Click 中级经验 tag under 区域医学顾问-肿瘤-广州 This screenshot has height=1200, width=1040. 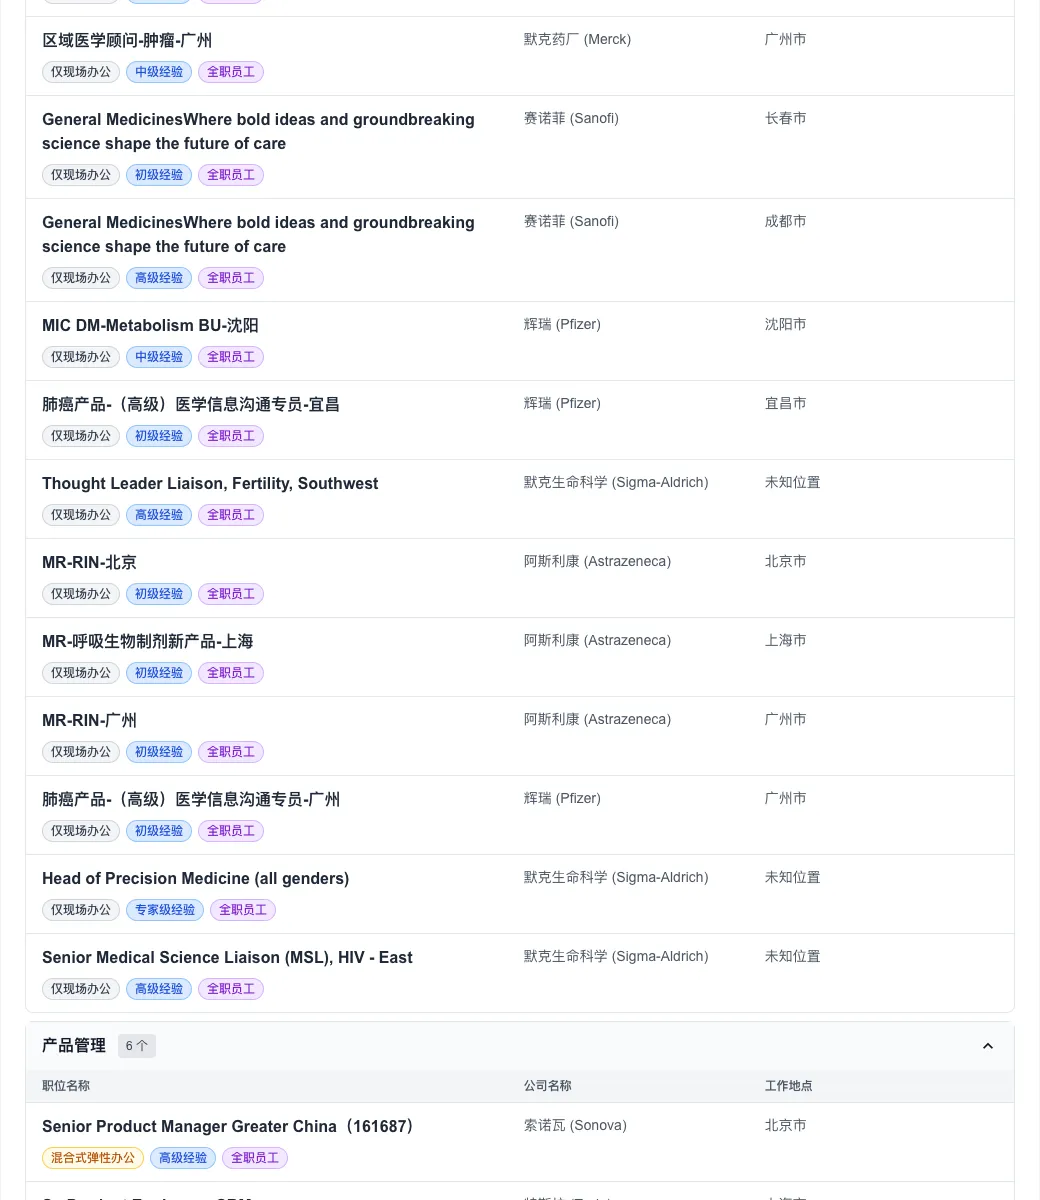coord(159,72)
